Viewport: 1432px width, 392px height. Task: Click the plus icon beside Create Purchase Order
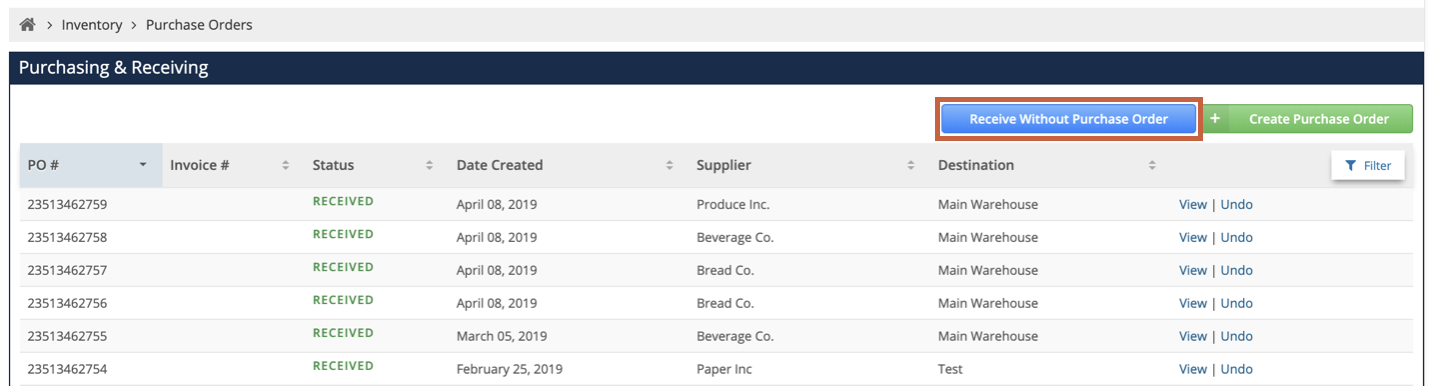tap(1215, 119)
